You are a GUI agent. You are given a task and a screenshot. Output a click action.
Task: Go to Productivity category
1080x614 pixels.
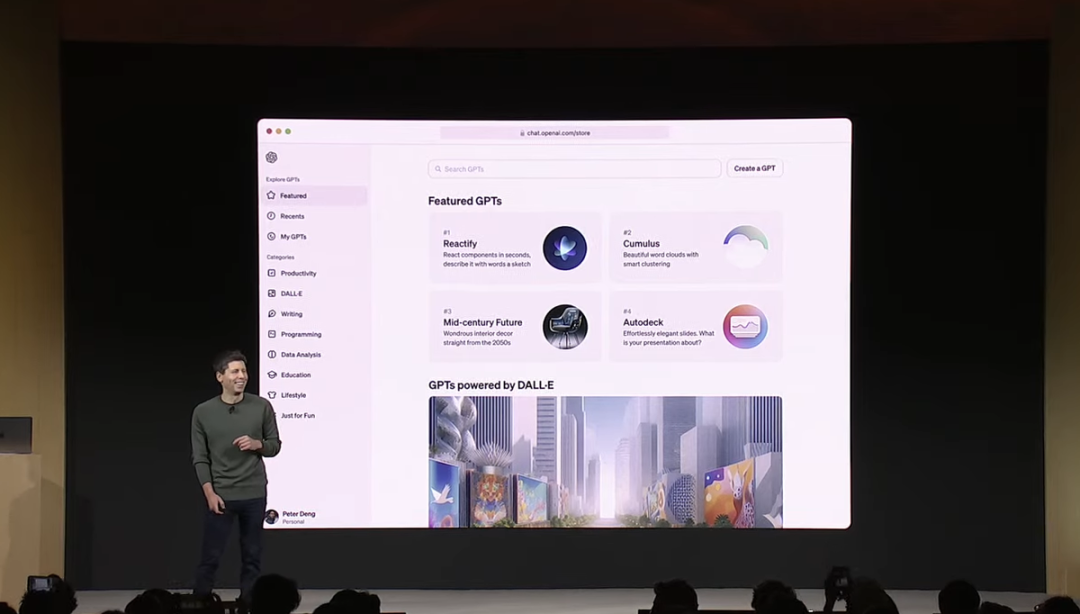coord(298,273)
